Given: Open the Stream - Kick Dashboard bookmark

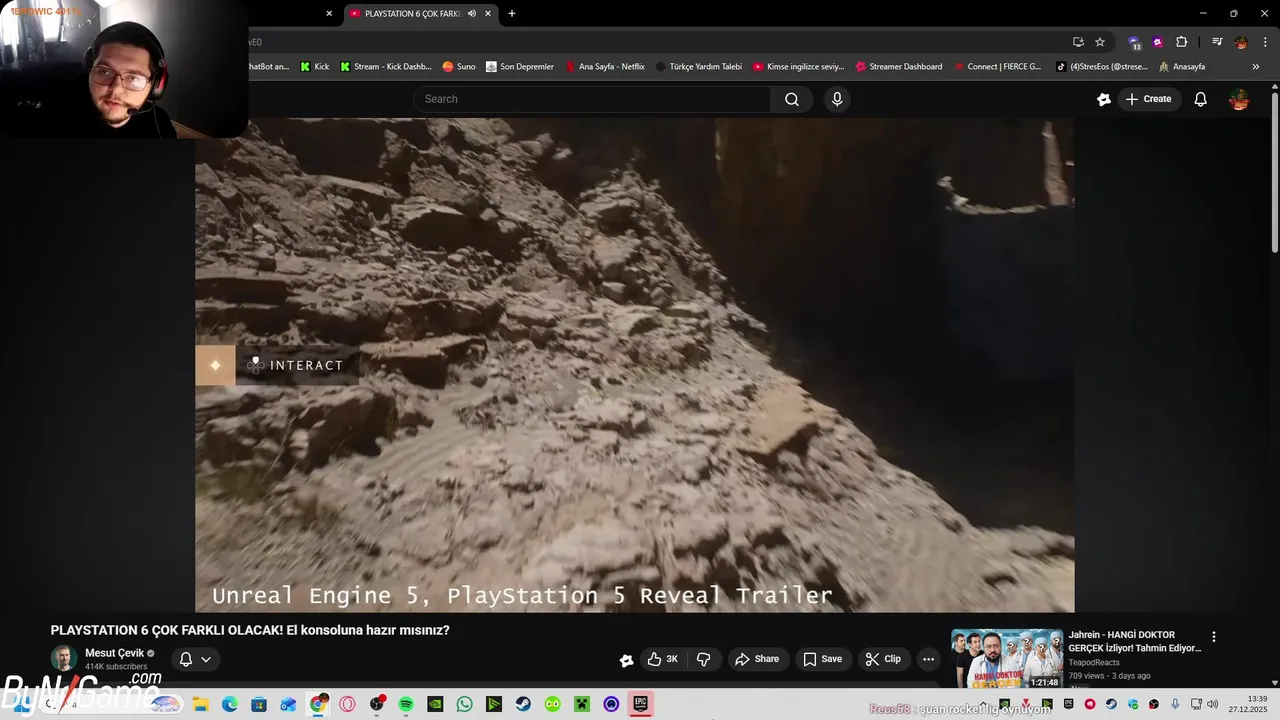Looking at the screenshot, I should click(386, 67).
